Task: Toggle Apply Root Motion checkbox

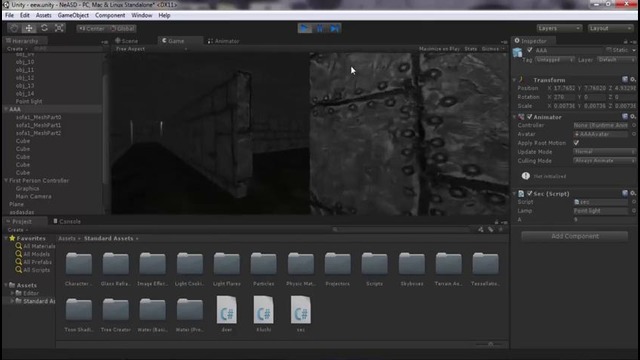Action: click(576, 143)
